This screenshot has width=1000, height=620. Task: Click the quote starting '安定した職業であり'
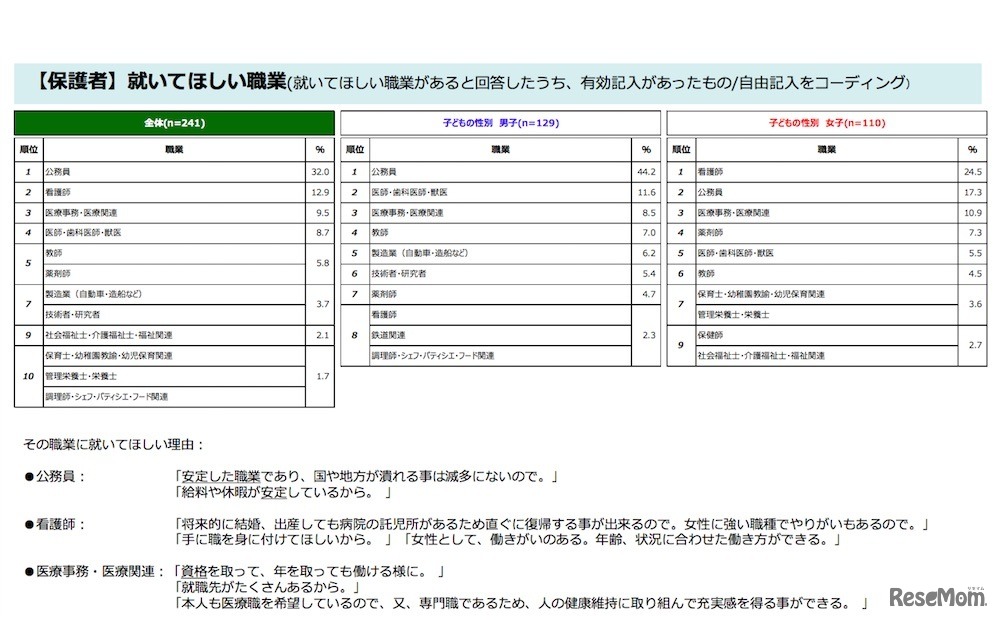point(366,476)
